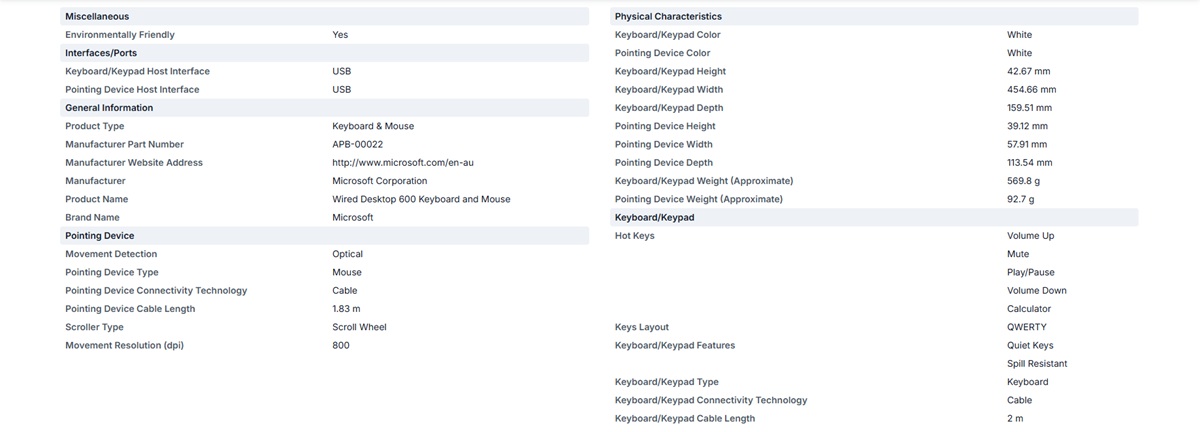Image resolution: width=1200 pixels, height=432 pixels.
Task: Select the Wired Desktop 600 product name
Action: tap(421, 199)
